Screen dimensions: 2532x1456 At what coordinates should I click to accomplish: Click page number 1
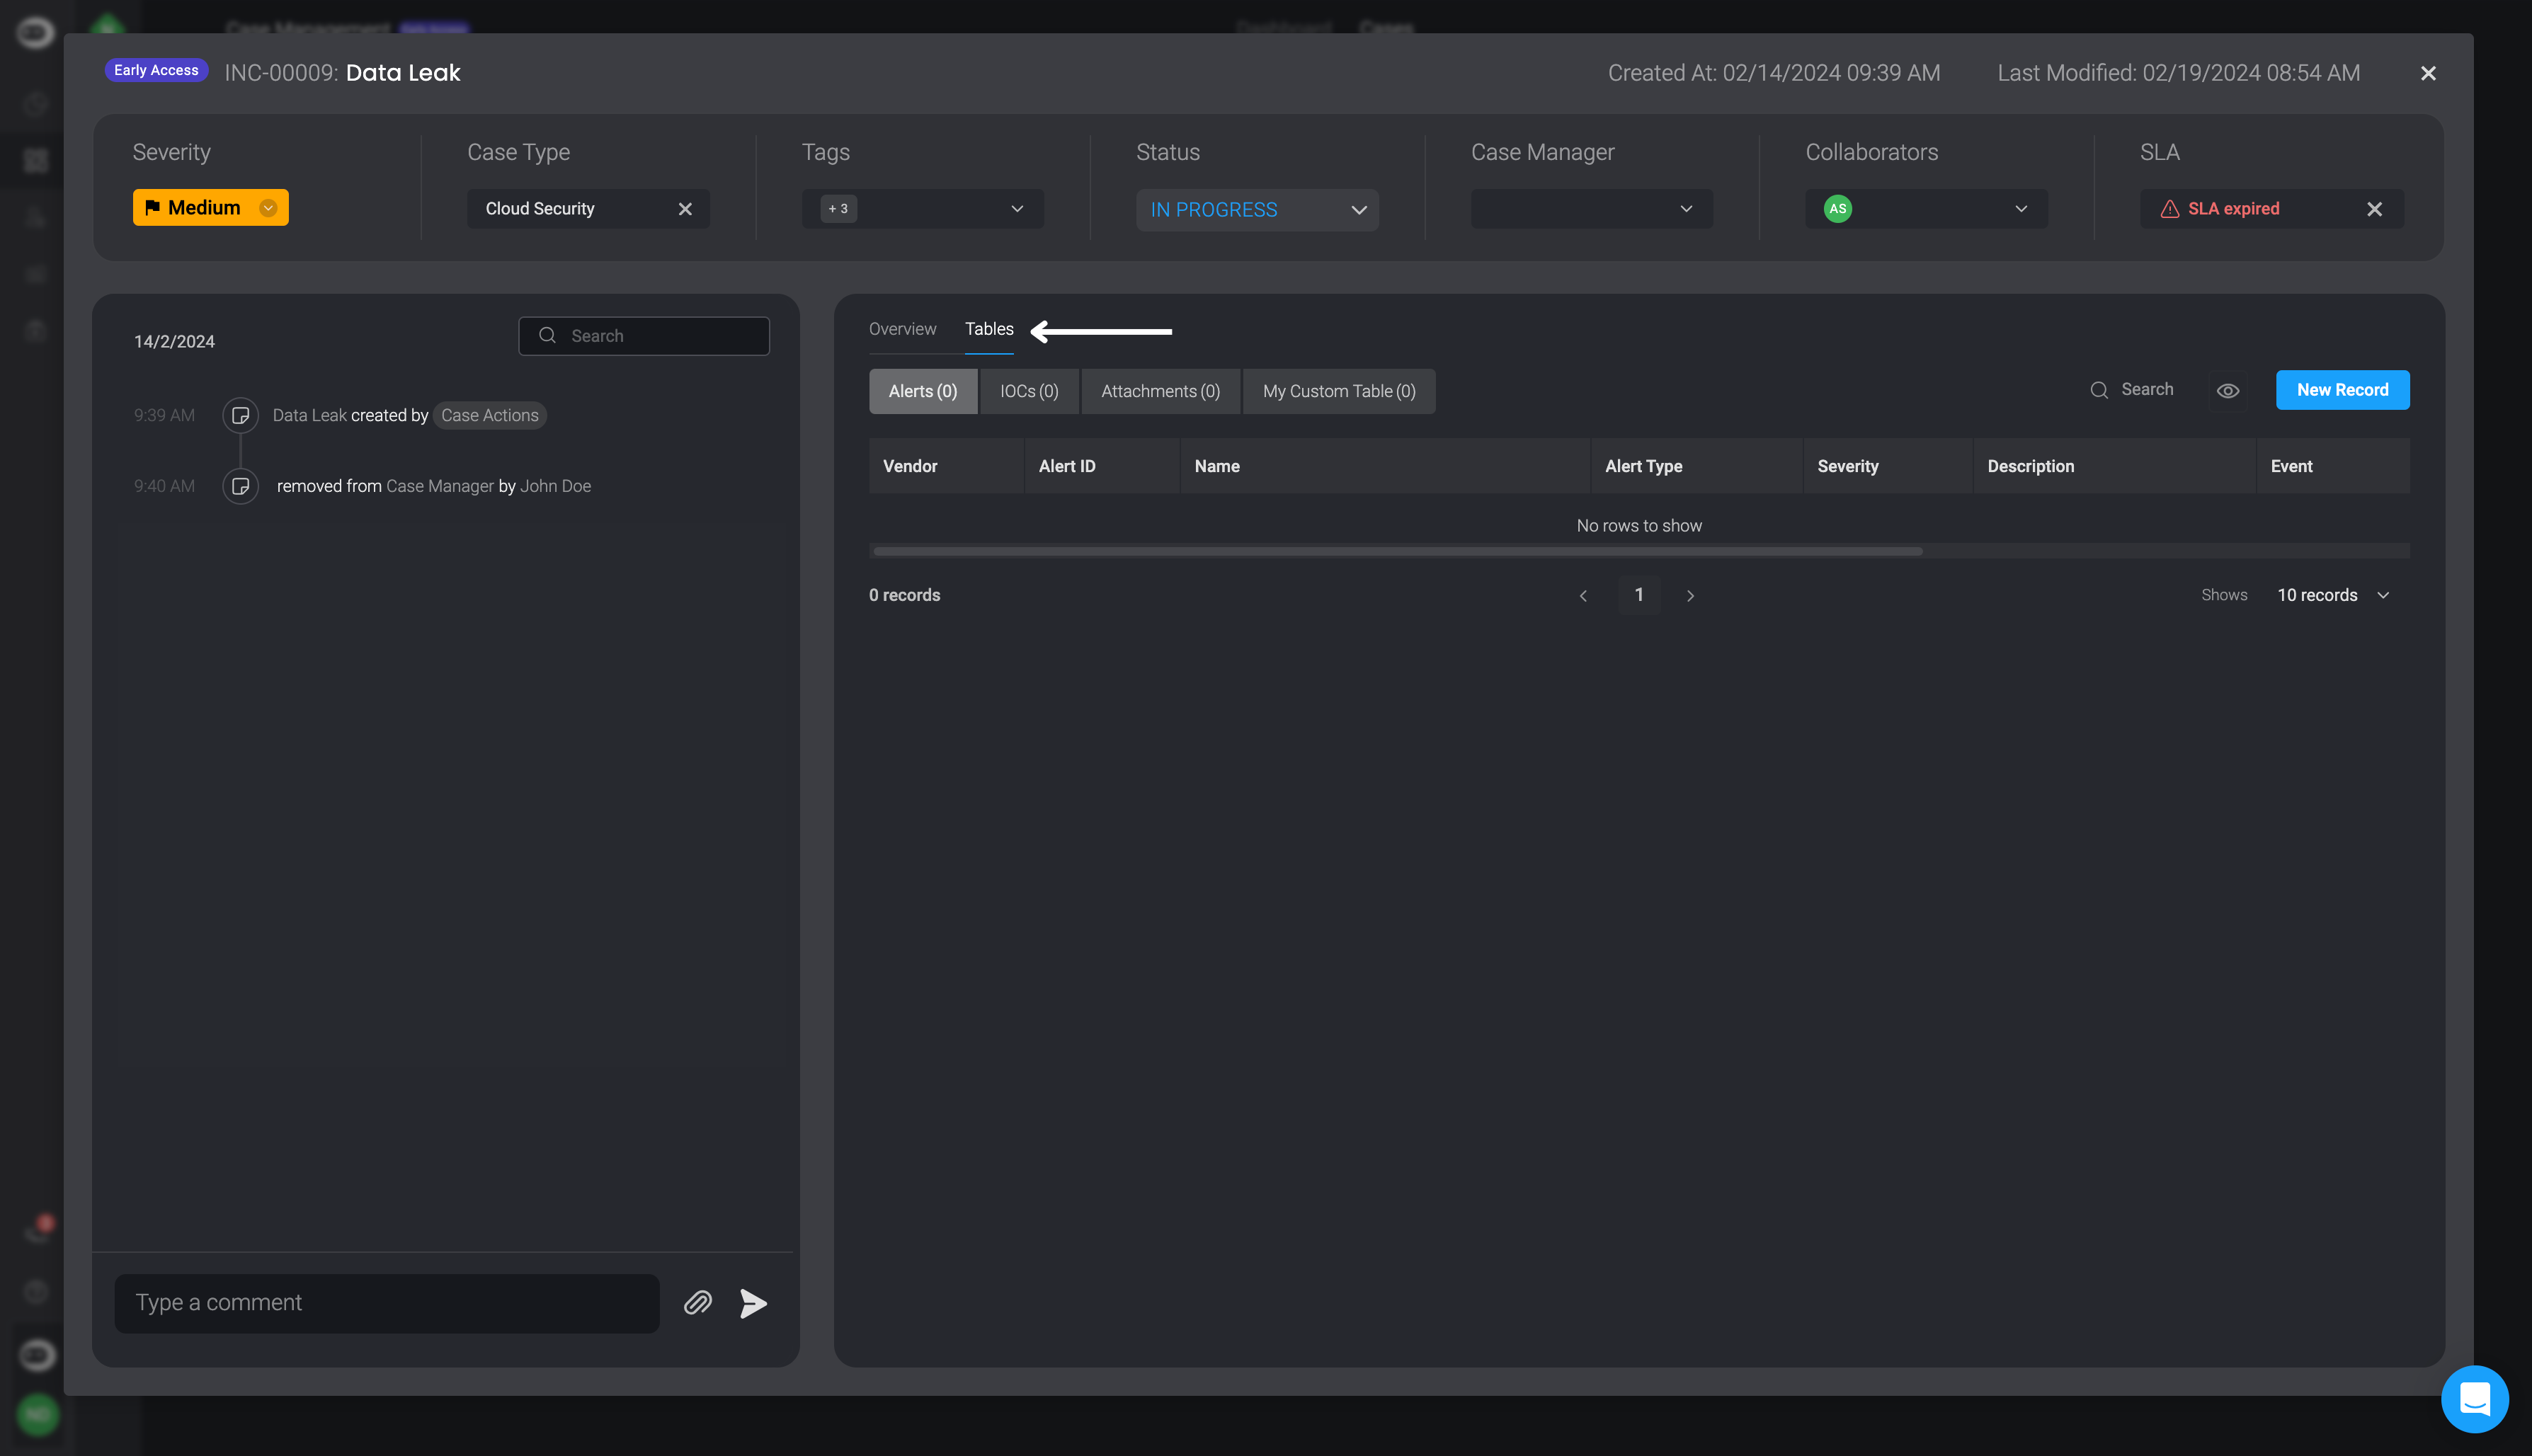(1639, 595)
